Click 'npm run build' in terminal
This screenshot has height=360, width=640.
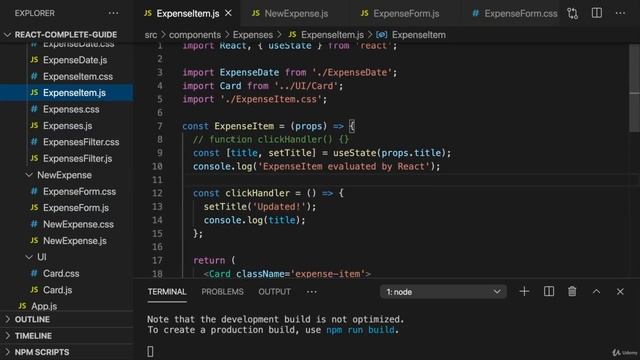pyautogui.click(x=360, y=330)
